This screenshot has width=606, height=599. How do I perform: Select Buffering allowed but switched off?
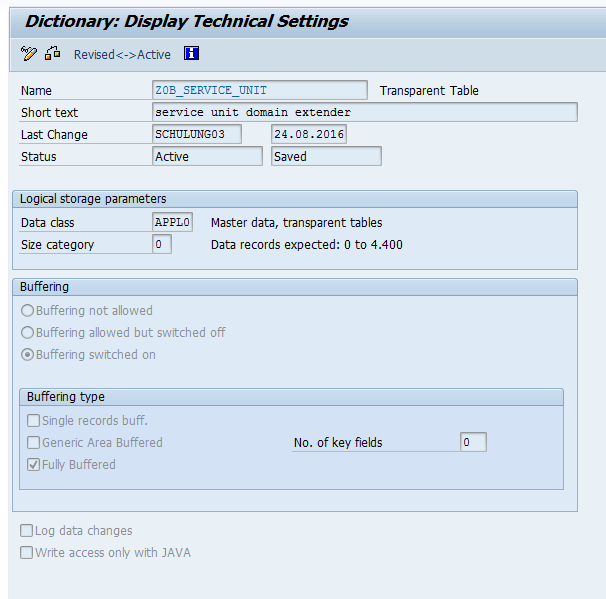(x=27, y=333)
